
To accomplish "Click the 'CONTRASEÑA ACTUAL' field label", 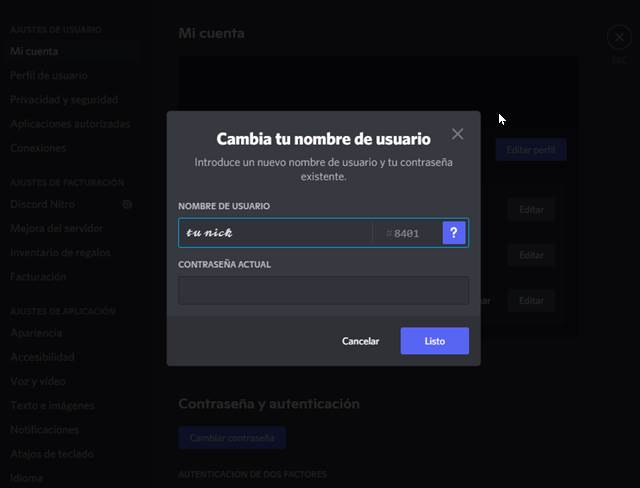I will pyautogui.click(x=224, y=264).
